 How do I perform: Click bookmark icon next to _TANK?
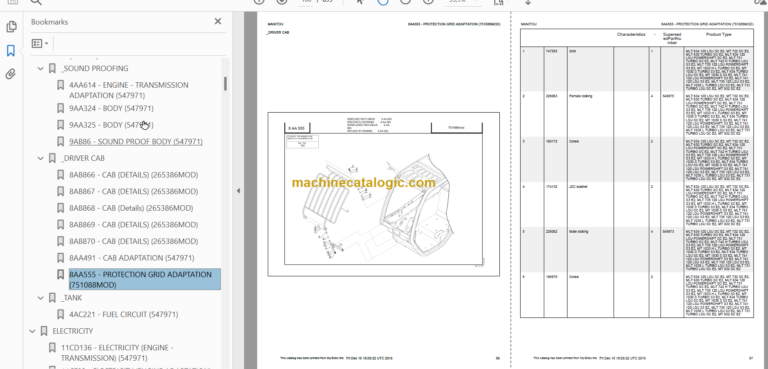(x=52, y=298)
